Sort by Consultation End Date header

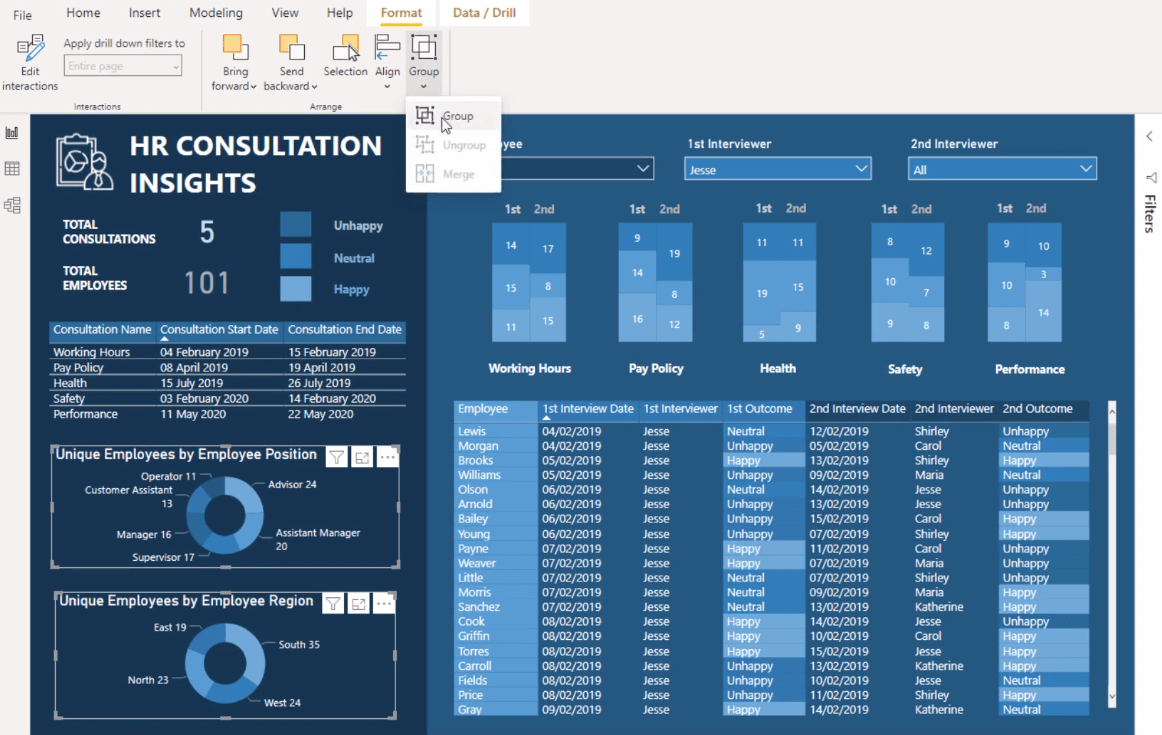coord(345,330)
